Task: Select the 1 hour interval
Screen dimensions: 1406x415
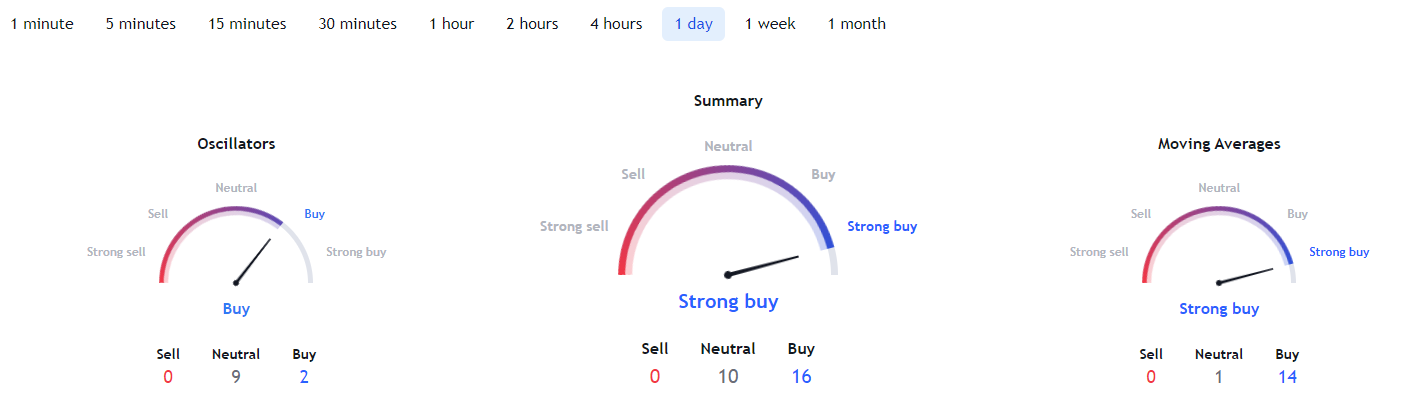Action: point(452,24)
